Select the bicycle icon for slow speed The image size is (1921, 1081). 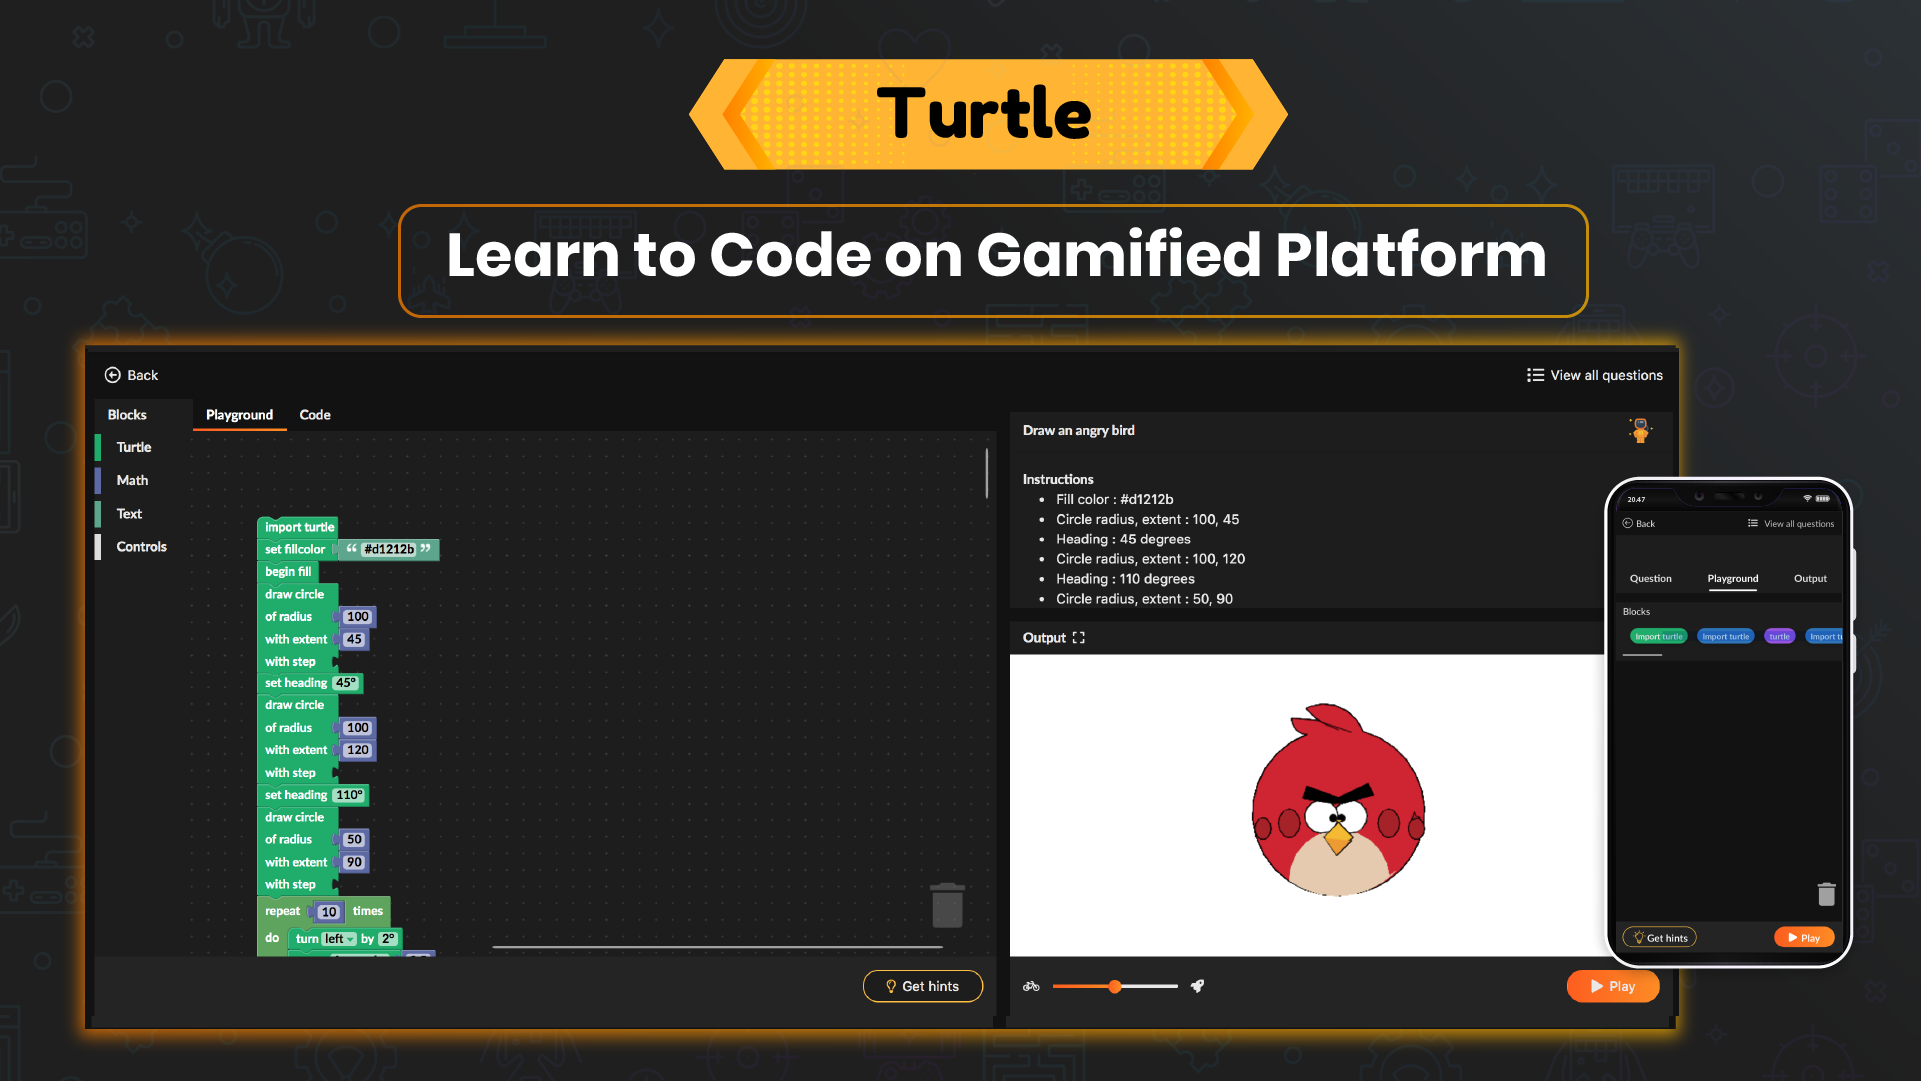tap(1031, 986)
